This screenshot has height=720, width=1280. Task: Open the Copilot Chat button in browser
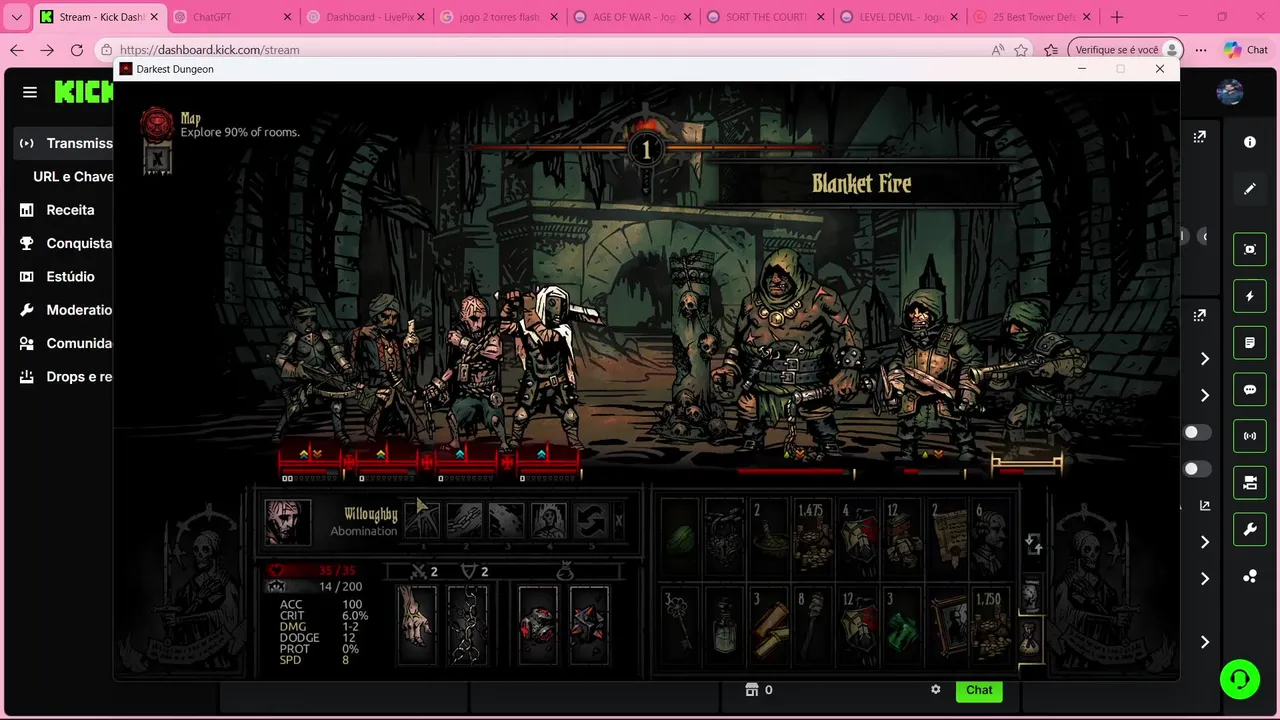pyautogui.click(x=1245, y=50)
